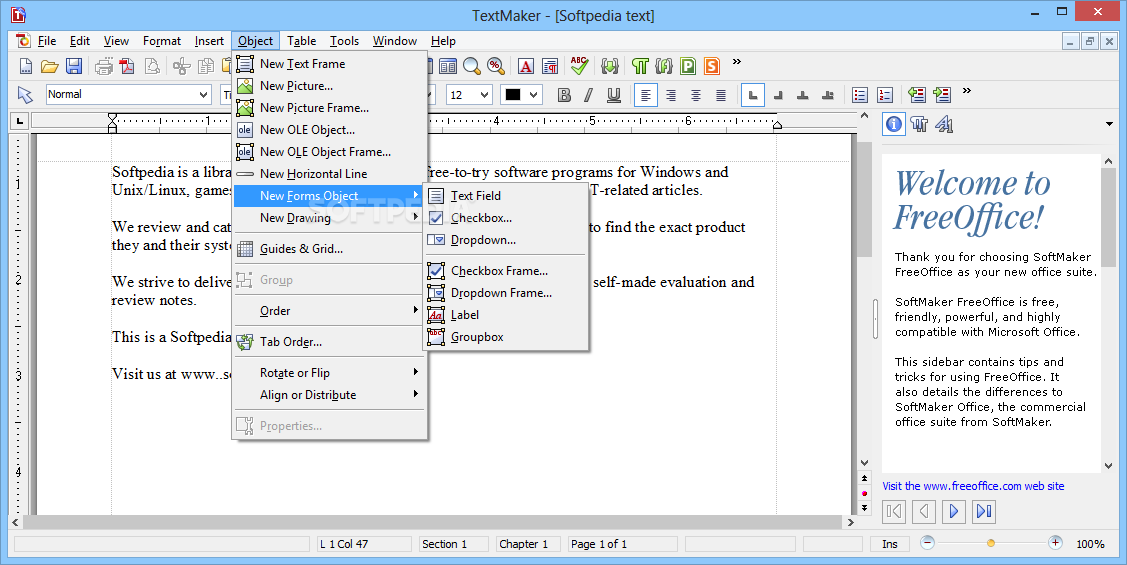The height and width of the screenshot is (565, 1127).
Task: Select Groupbox from forms submenu
Action: pos(506,337)
